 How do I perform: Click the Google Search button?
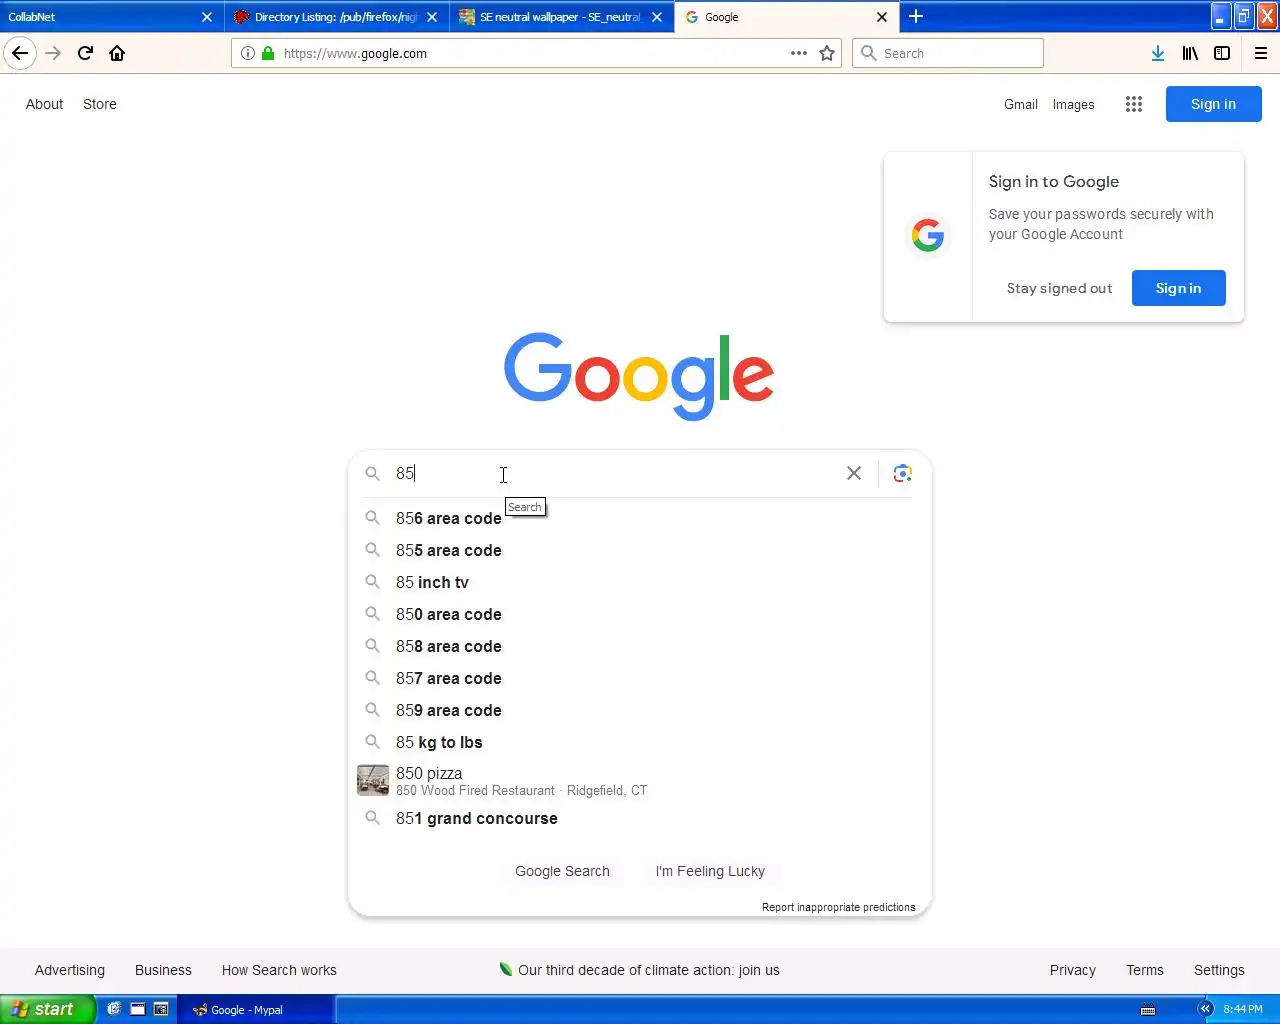pos(562,871)
